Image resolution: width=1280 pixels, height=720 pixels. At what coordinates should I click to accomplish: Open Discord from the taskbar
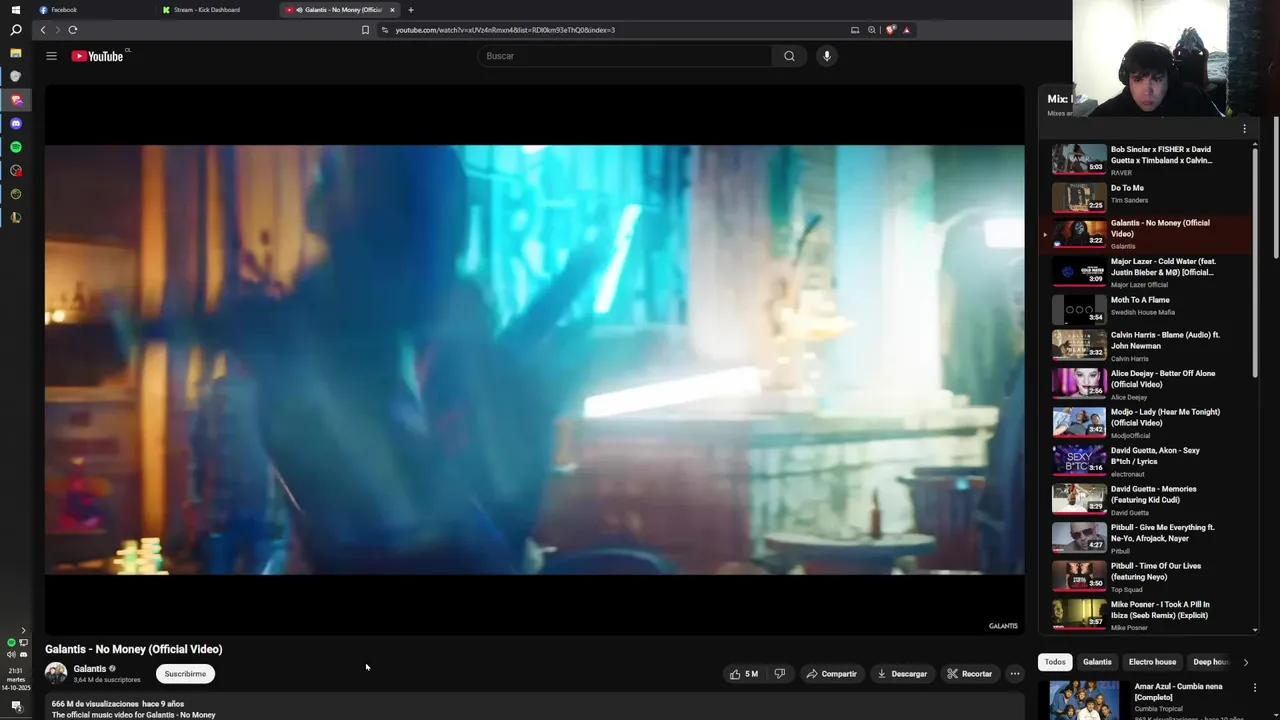pos(16,123)
